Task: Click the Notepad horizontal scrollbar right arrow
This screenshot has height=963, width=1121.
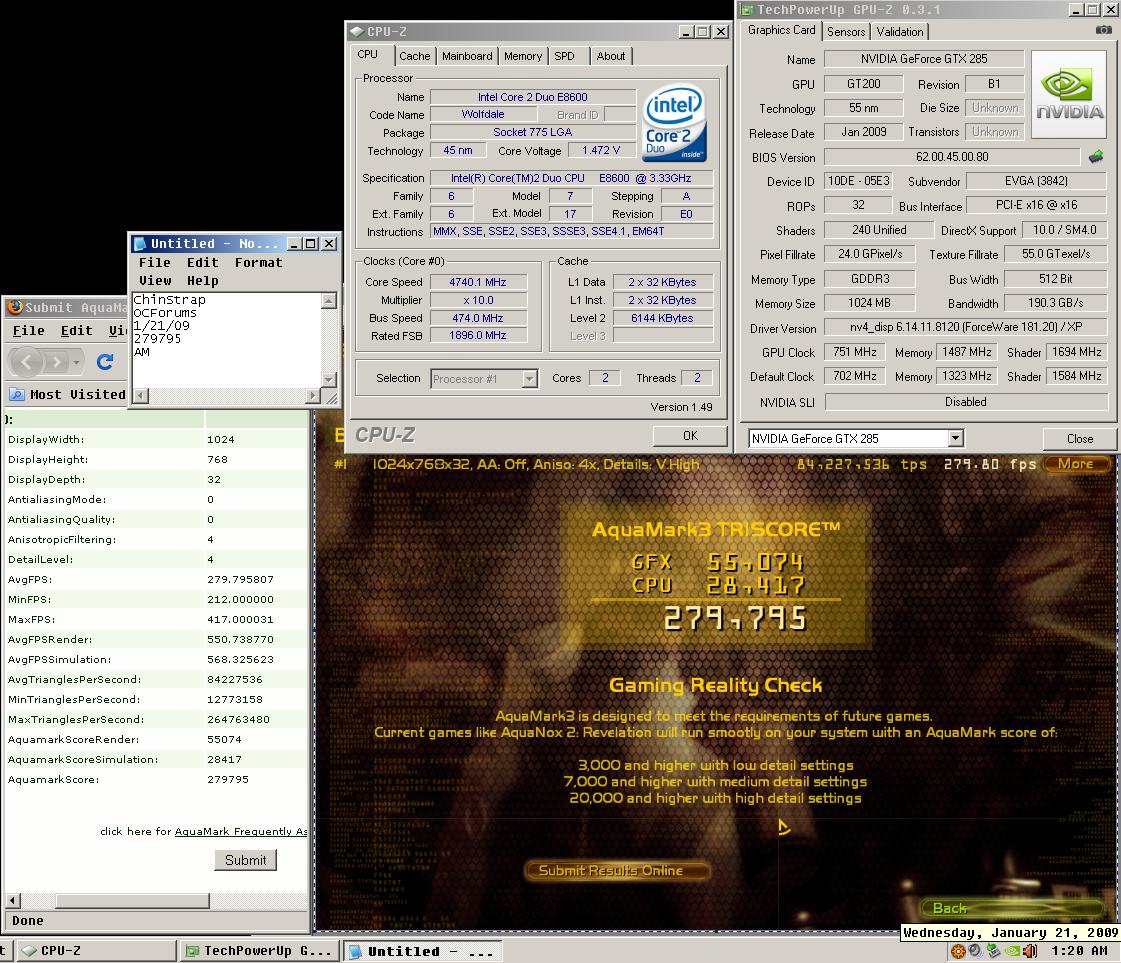Action: pyautogui.click(x=312, y=395)
